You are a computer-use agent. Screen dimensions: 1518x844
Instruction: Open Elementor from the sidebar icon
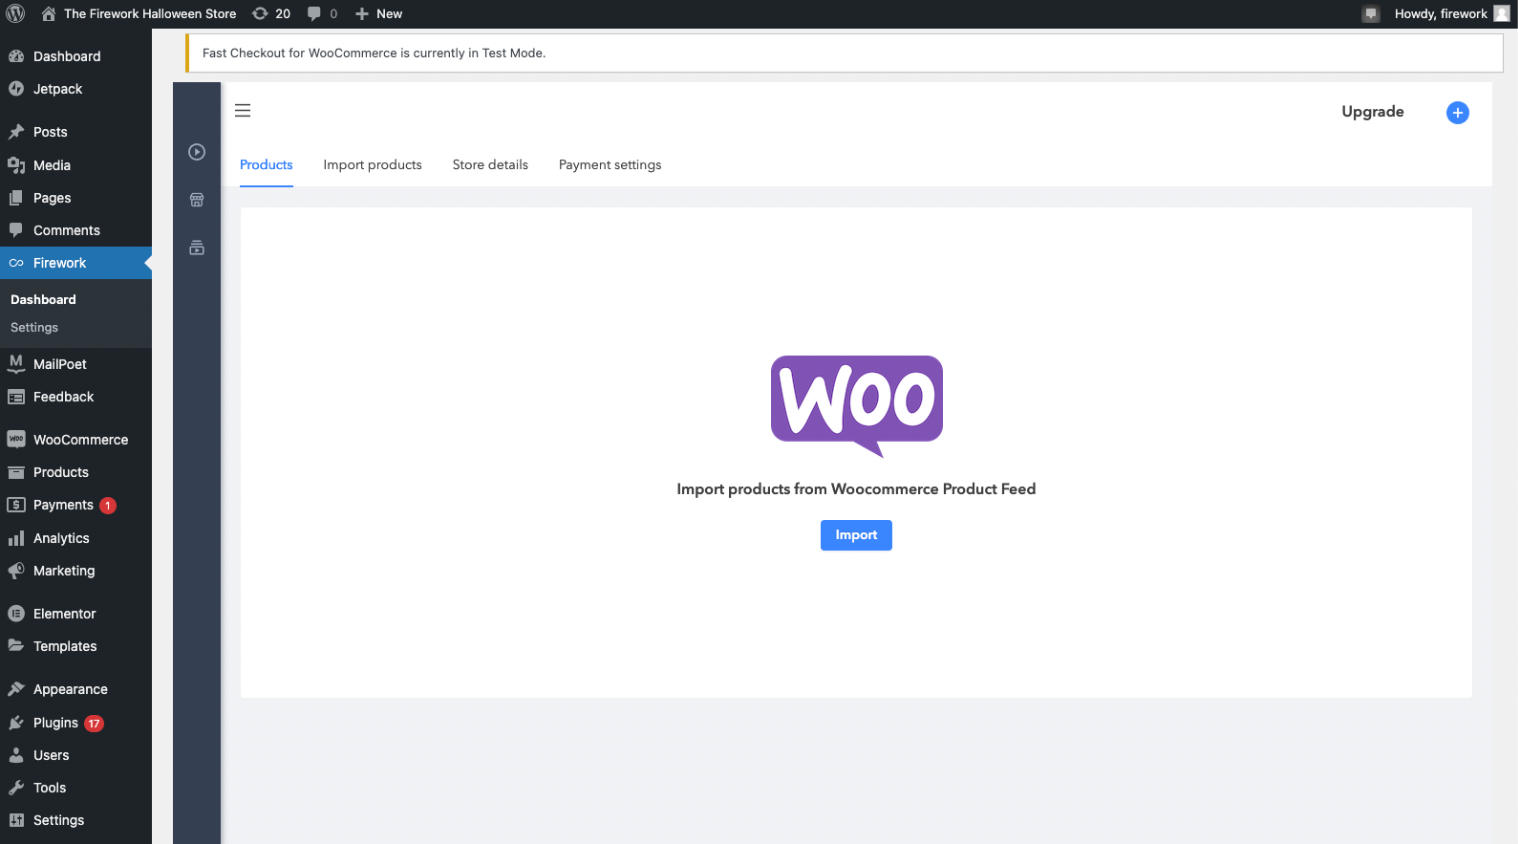[15, 613]
